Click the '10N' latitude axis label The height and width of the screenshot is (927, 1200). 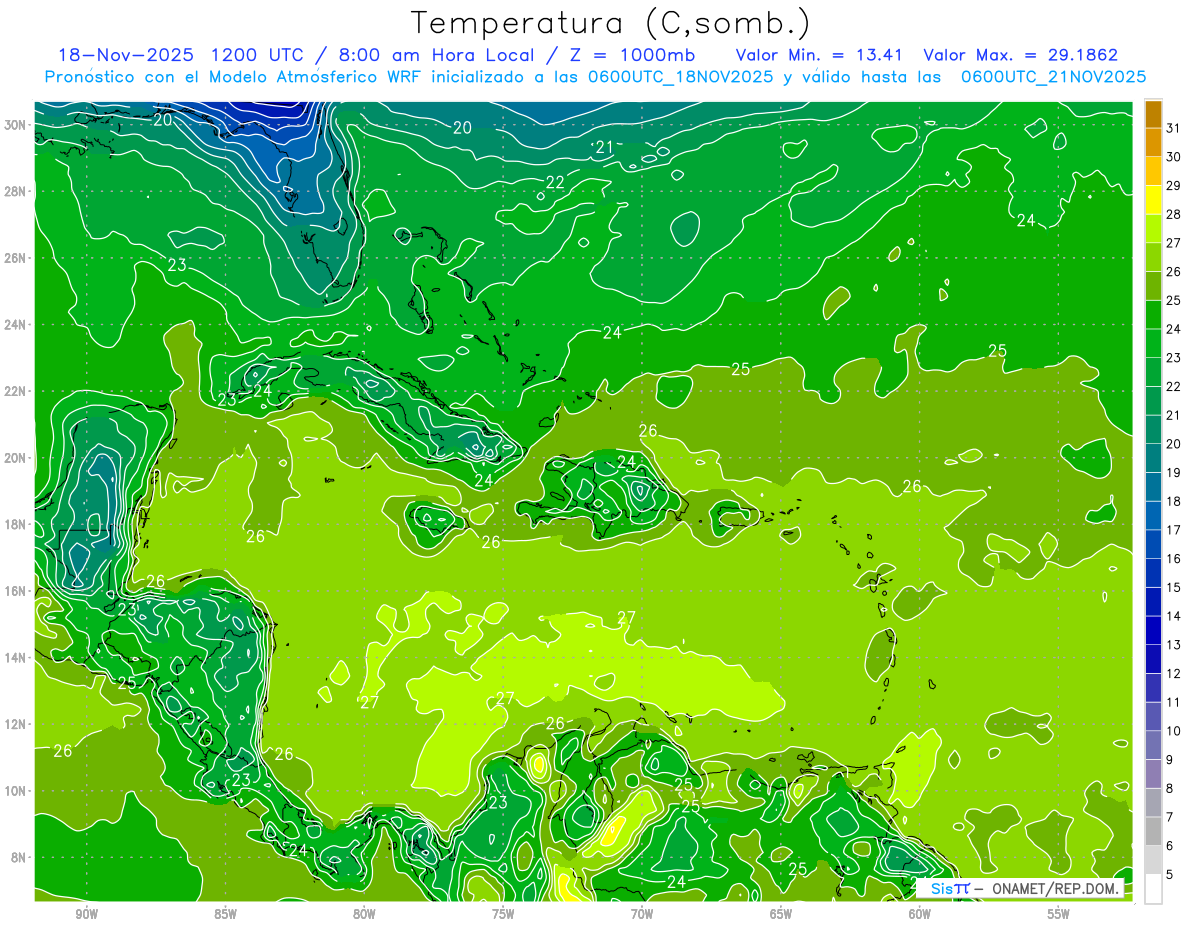click(15, 791)
